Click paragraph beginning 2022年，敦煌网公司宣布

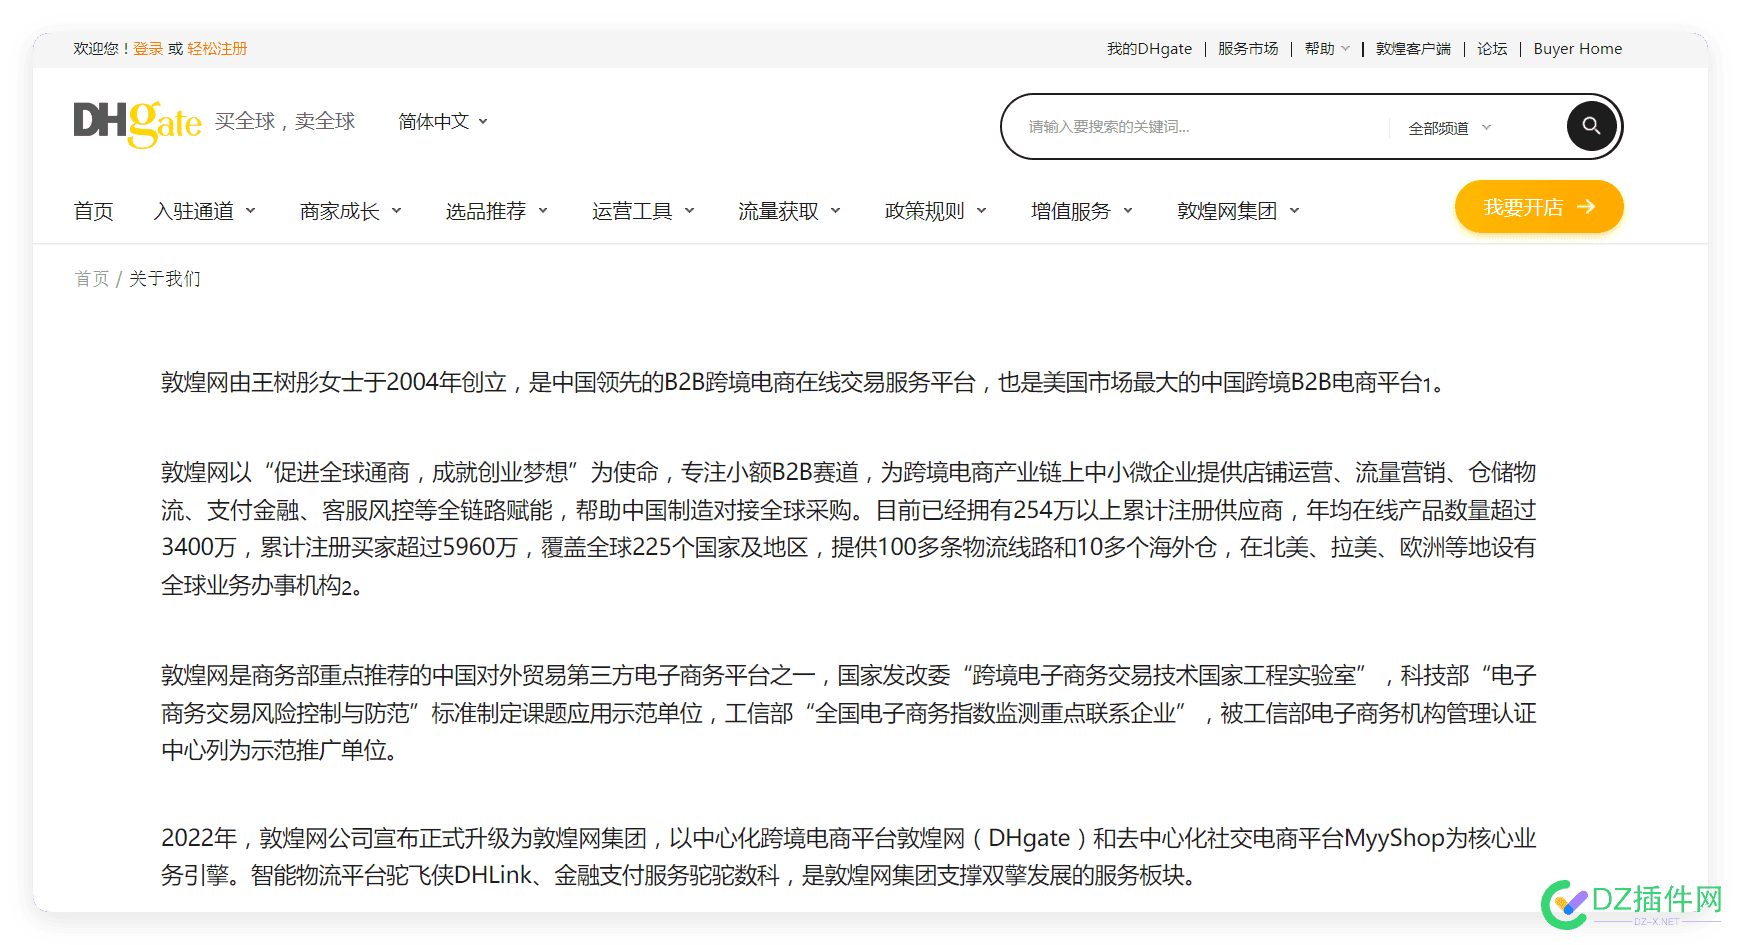[848, 856]
